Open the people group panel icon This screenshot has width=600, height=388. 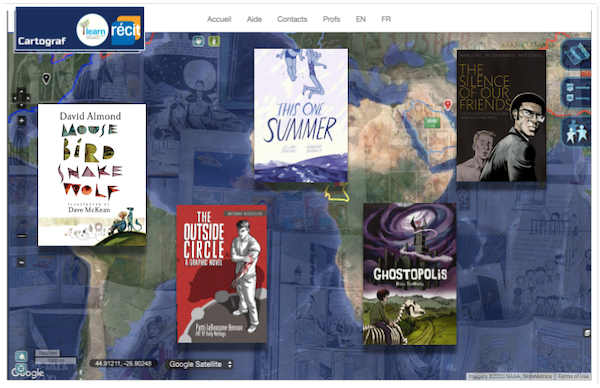coord(577,132)
